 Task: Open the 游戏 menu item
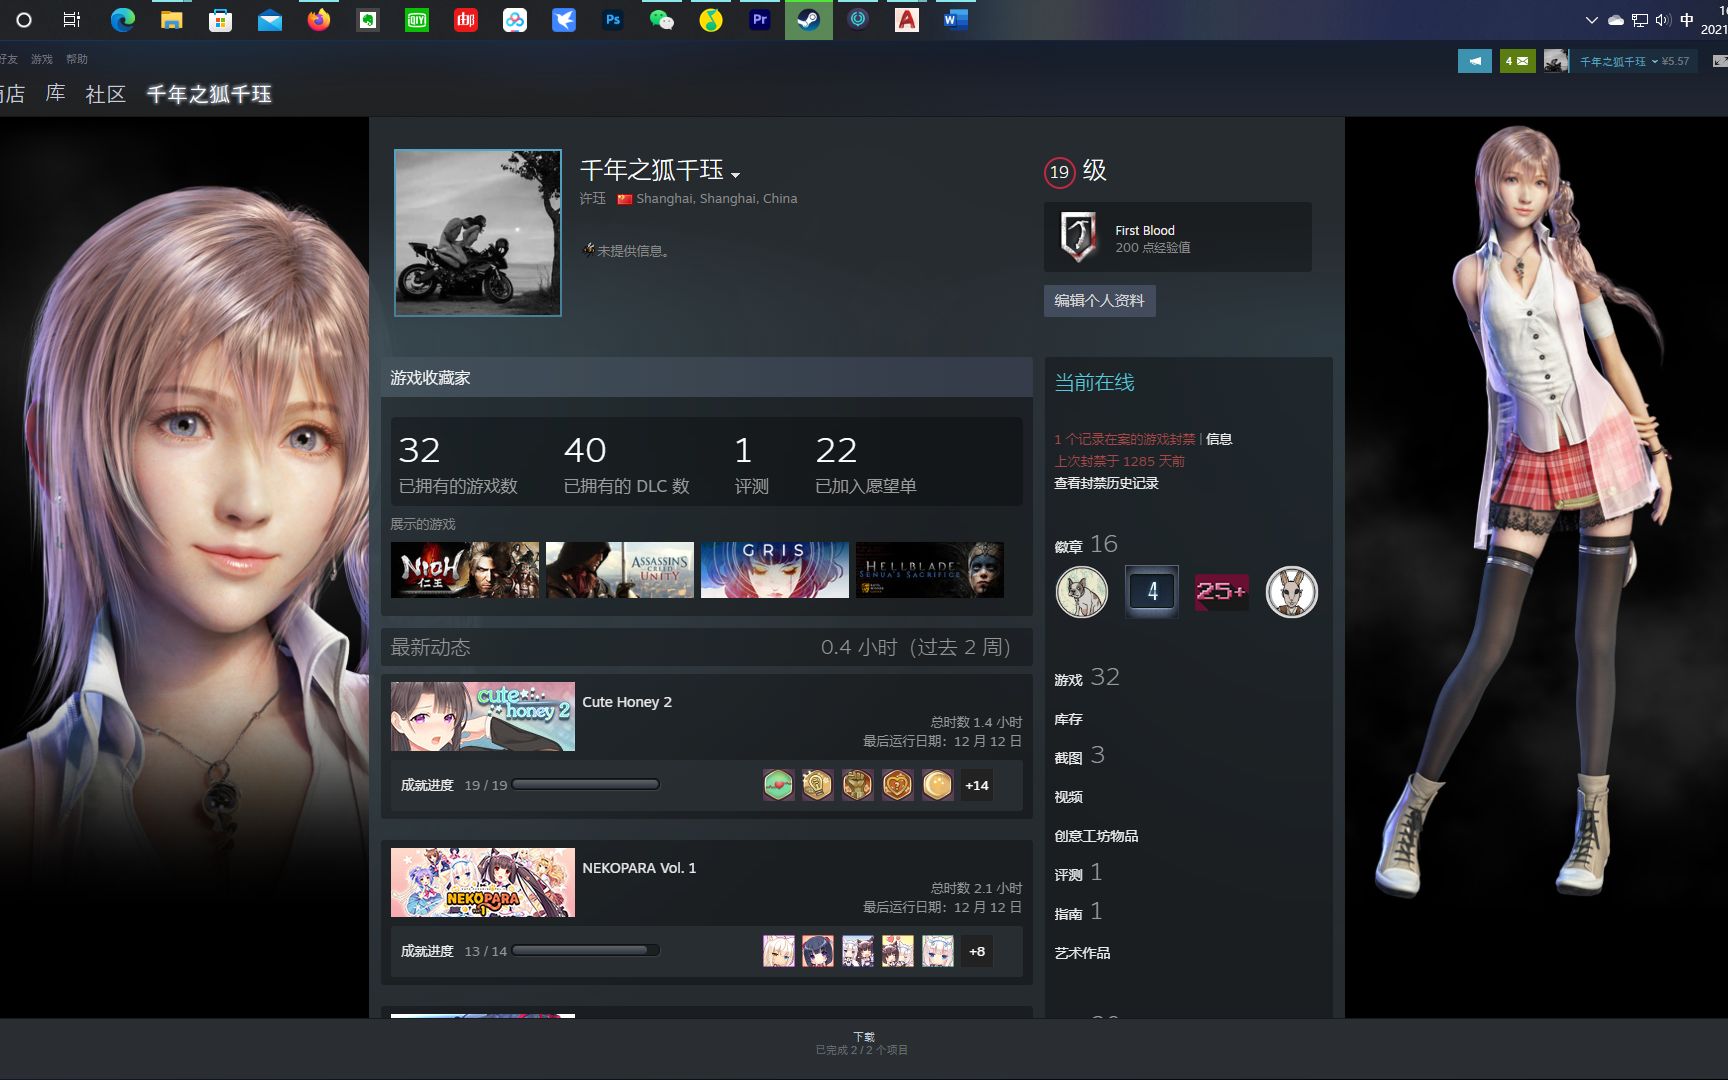[x=42, y=59]
